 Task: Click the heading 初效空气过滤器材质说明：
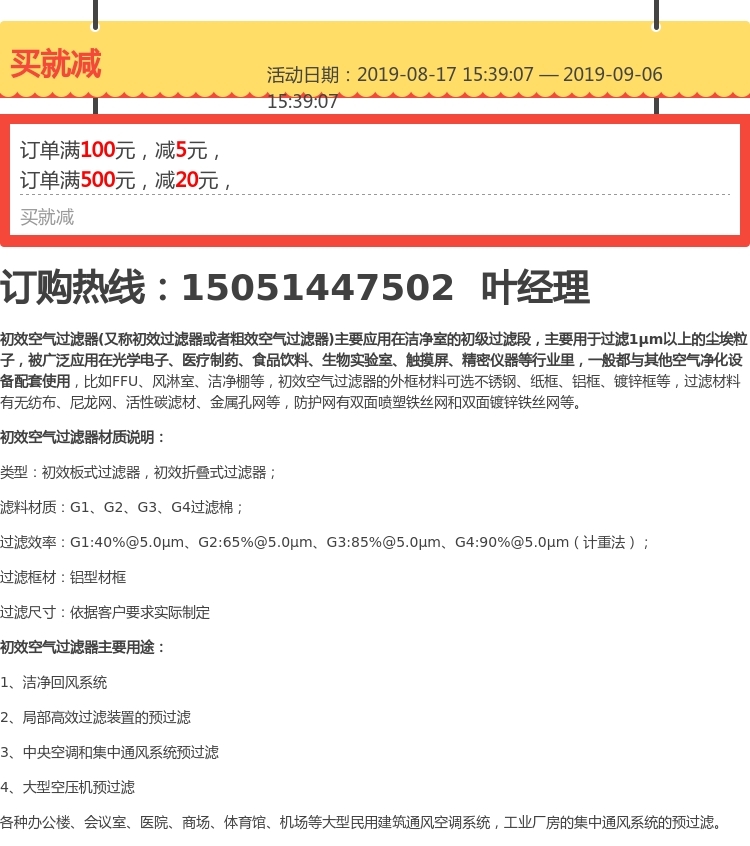pyautogui.click(x=83, y=437)
